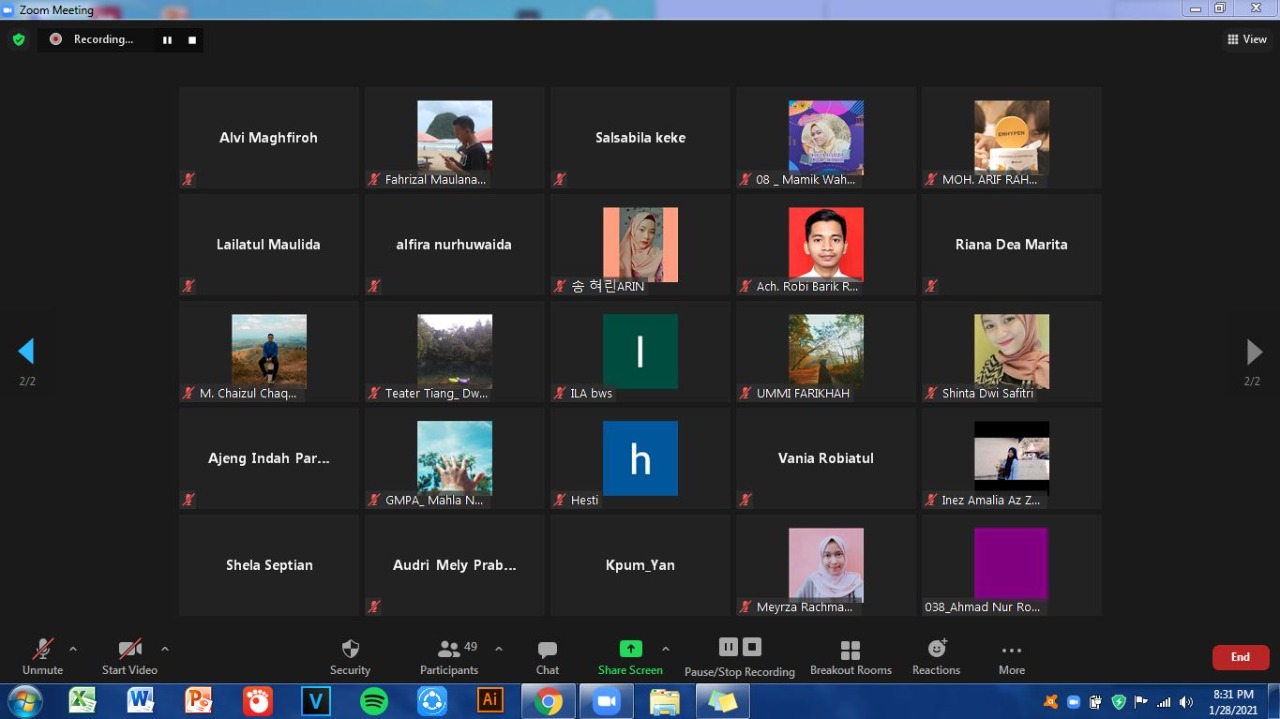The height and width of the screenshot is (719, 1280).
Task: Click the green Share Screen icon
Action: 630,649
